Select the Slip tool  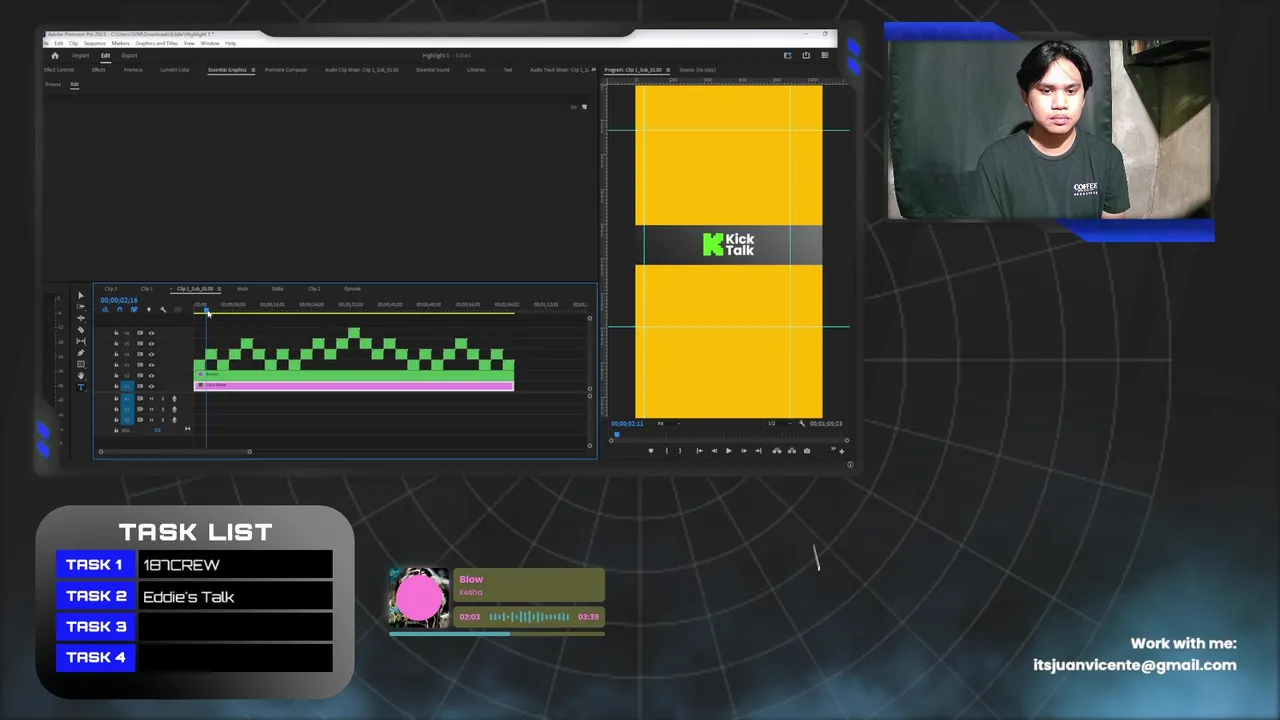click(x=81, y=341)
